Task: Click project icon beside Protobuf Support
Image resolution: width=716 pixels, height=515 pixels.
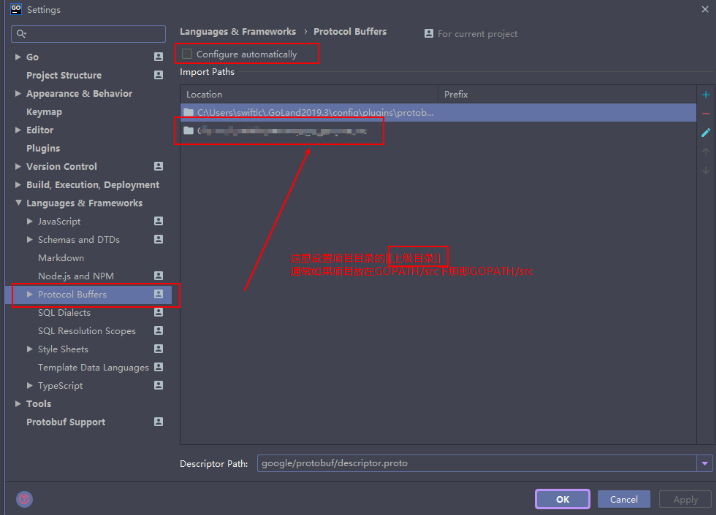Action: 158,422
